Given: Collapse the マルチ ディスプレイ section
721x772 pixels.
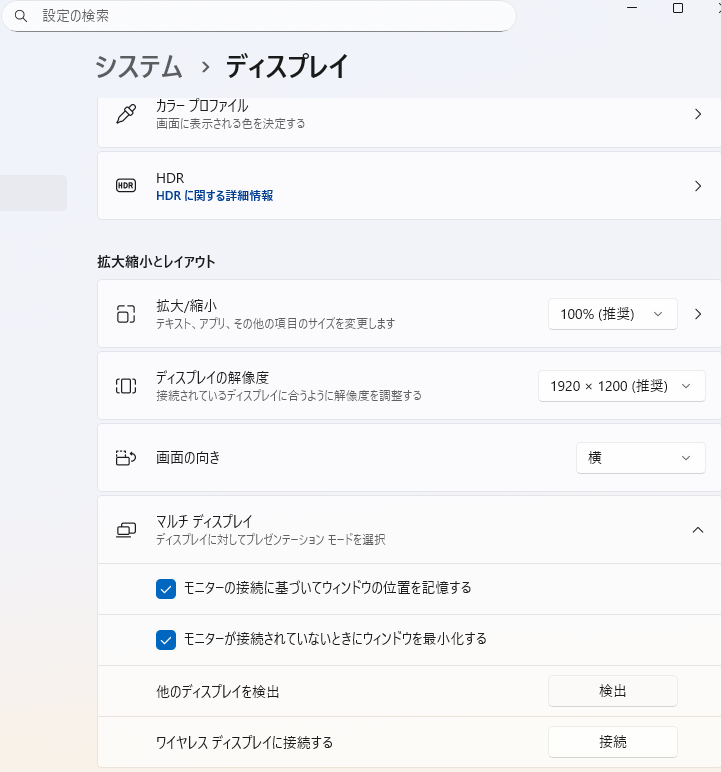Looking at the screenshot, I should click(x=698, y=530).
